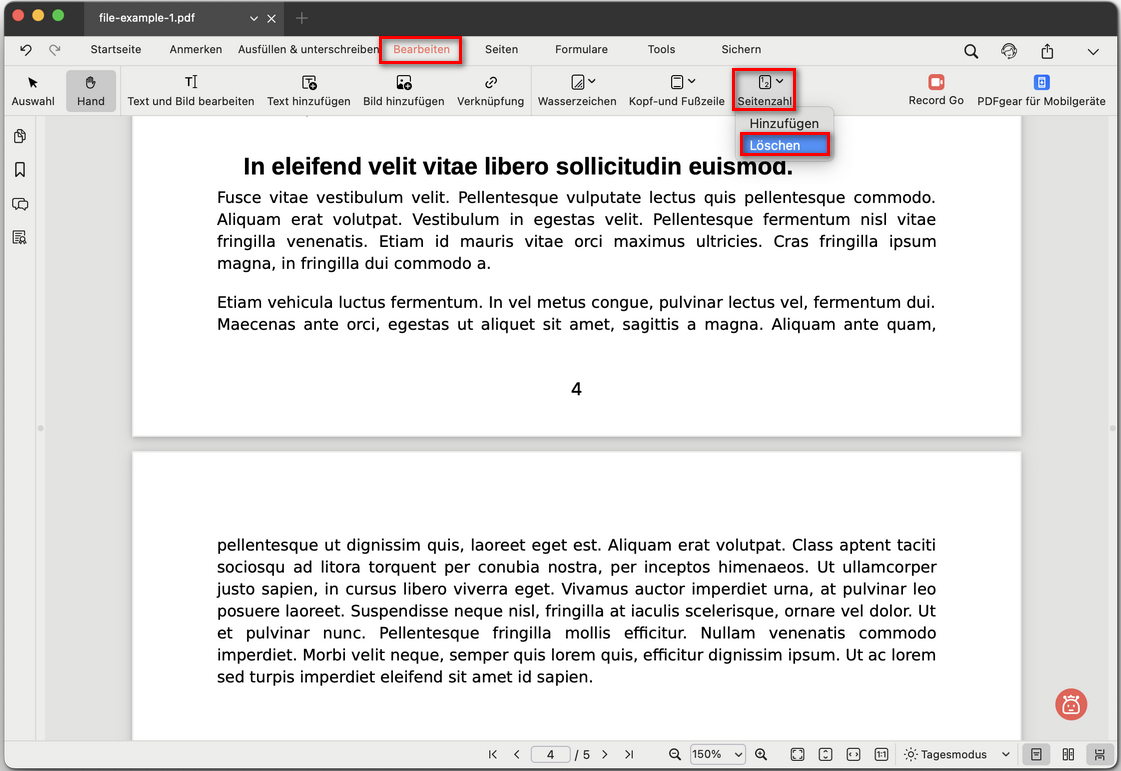Screen dimensions: 1121x771
Task: Launch Record Go from the toolbar
Action: tap(935, 90)
